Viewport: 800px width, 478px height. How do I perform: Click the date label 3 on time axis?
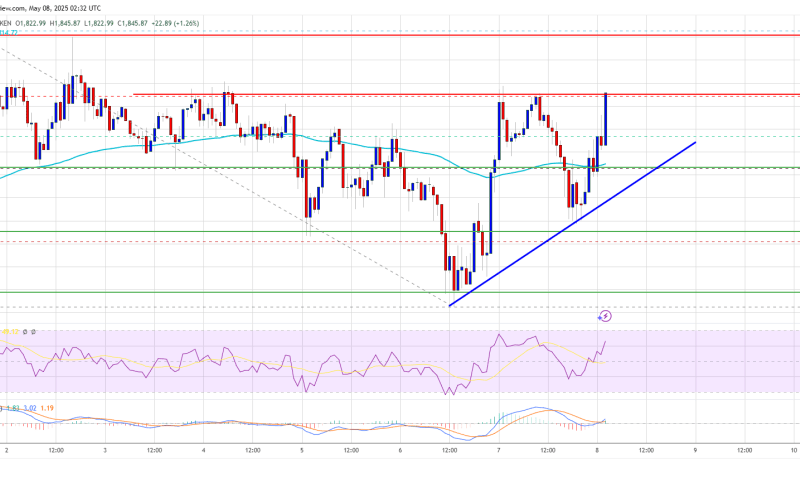105,450
